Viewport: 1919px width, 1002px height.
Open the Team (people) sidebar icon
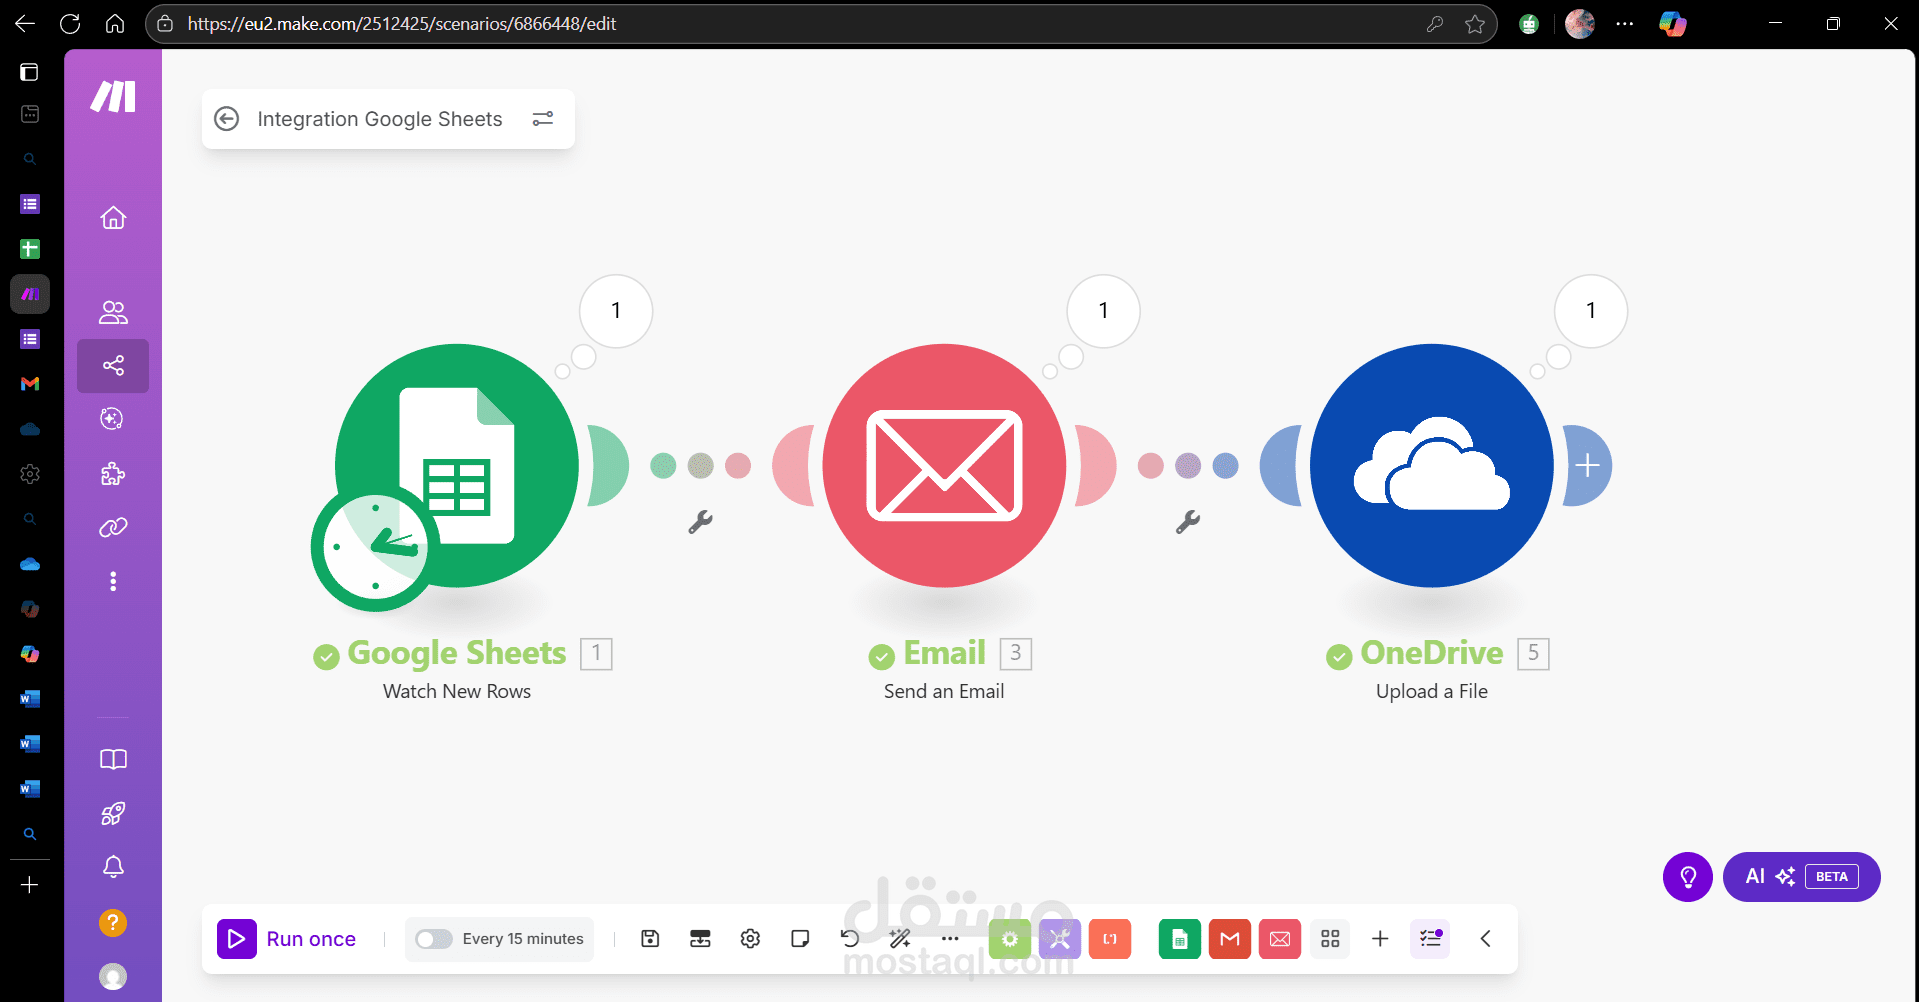pos(113,313)
